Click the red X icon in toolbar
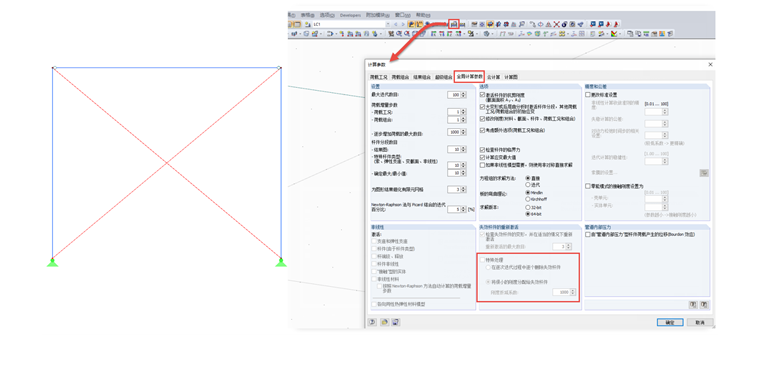 coord(557,24)
